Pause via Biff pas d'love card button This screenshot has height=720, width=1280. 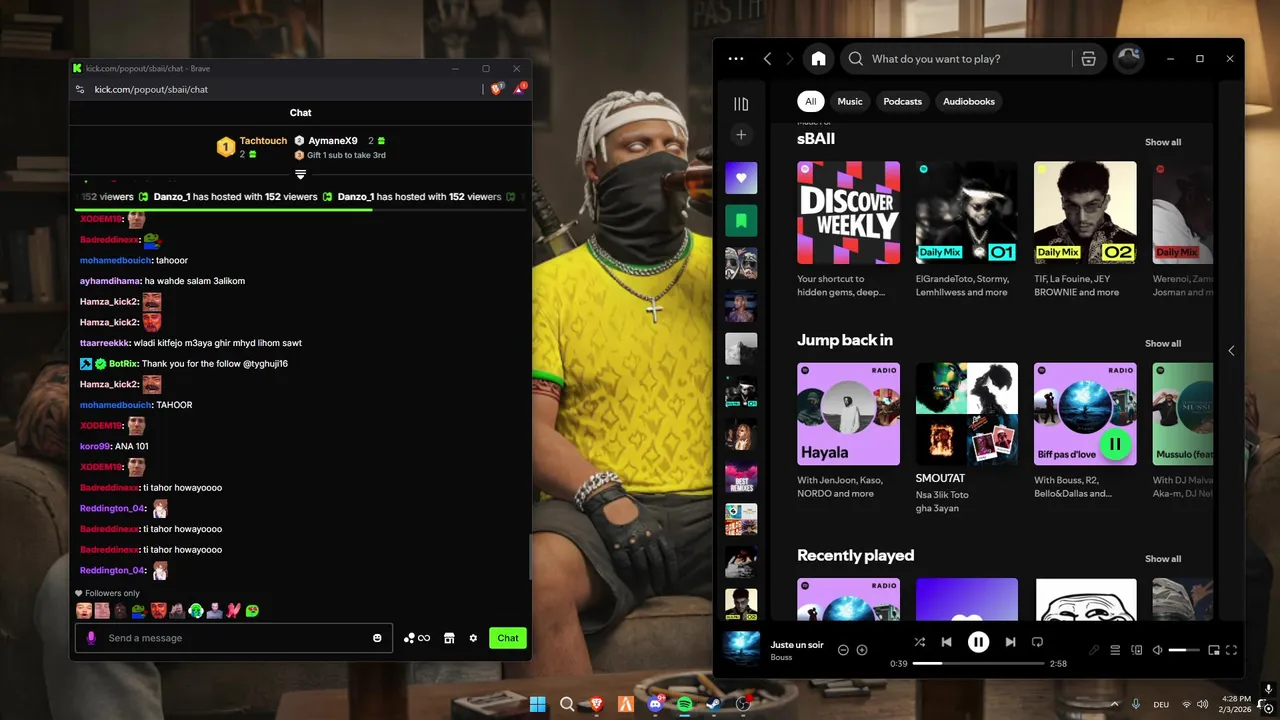(1115, 443)
